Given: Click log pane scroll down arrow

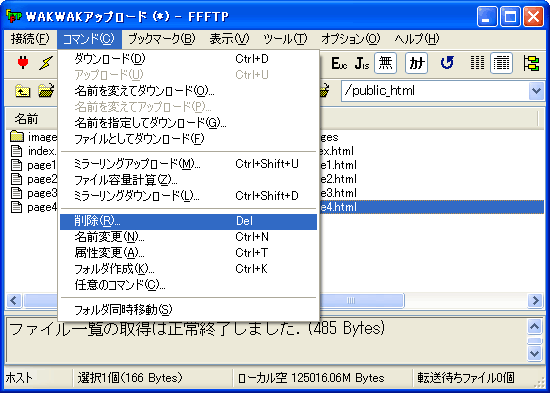Looking at the screenshot, I should coord(535,353).
